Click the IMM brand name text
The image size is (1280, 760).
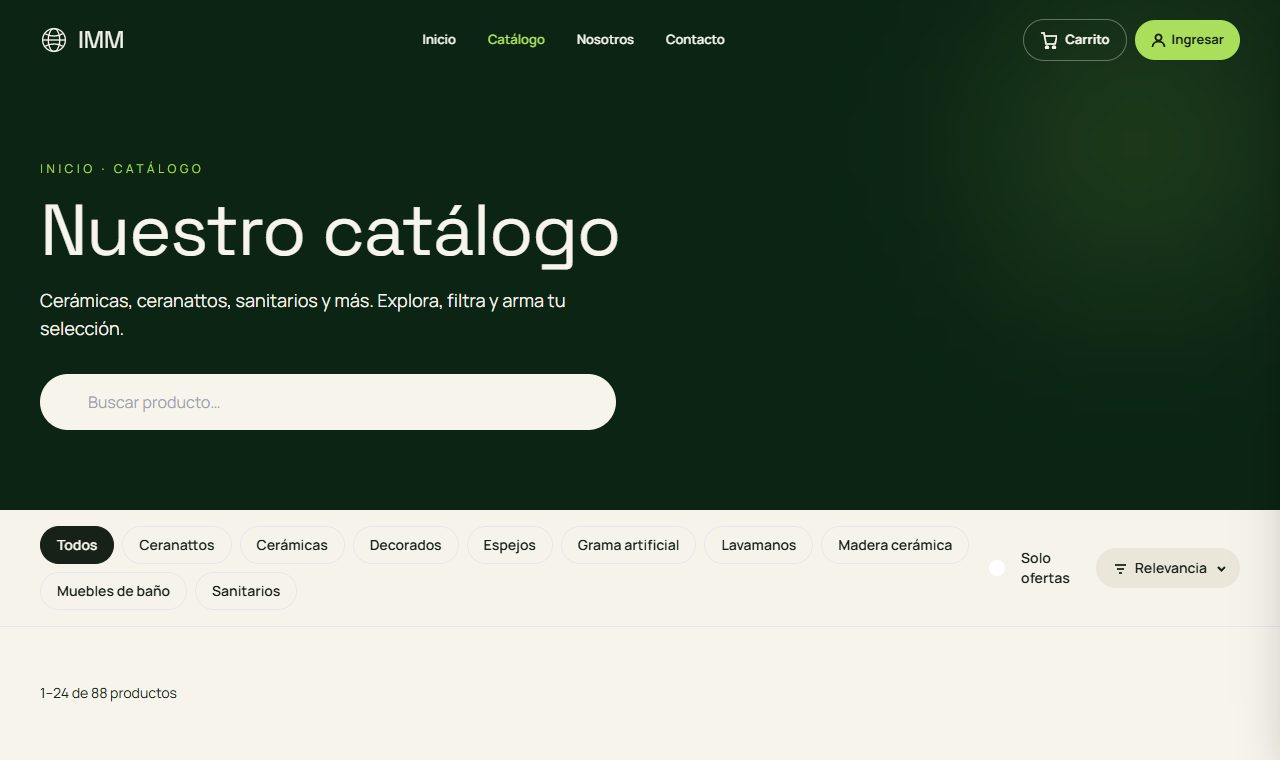(101, 40)
